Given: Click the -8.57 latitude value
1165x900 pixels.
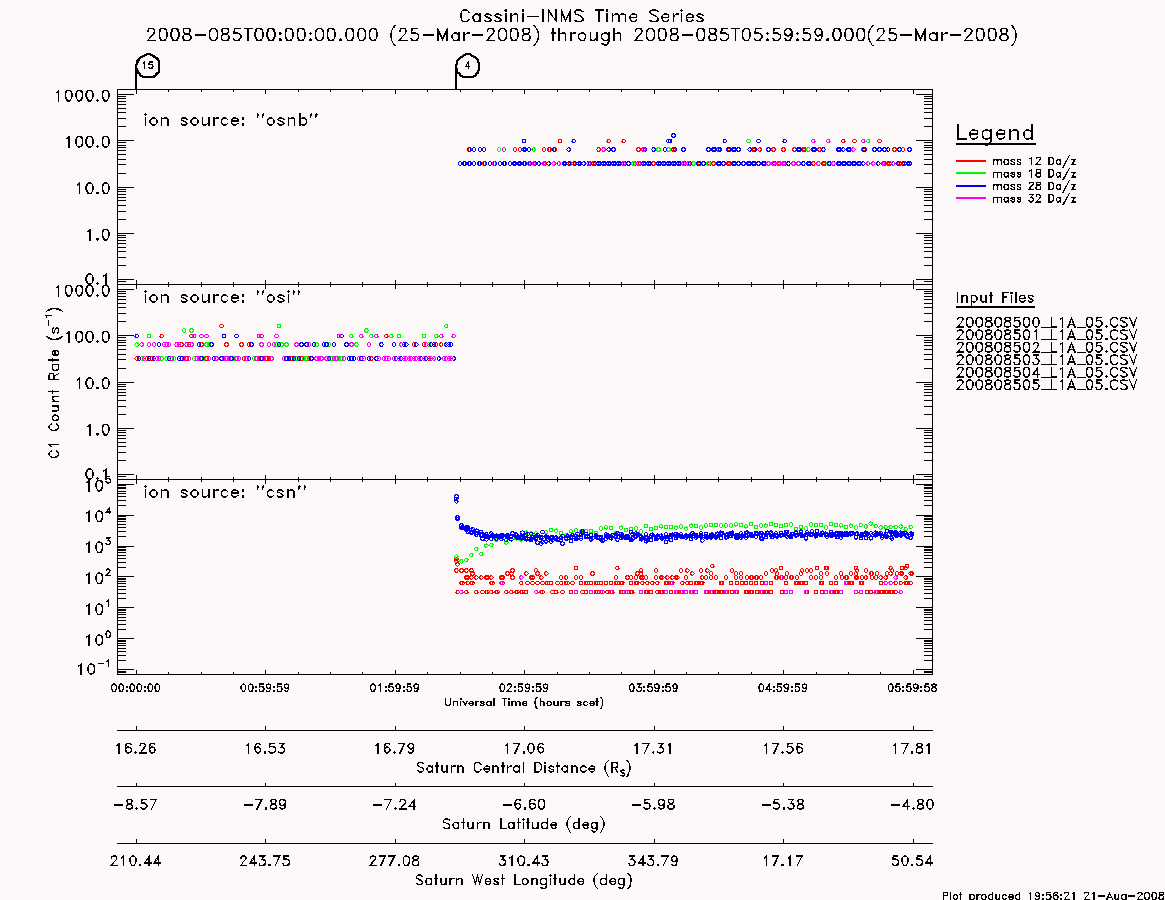Looking at the screenshot, I should pos(135,805).
